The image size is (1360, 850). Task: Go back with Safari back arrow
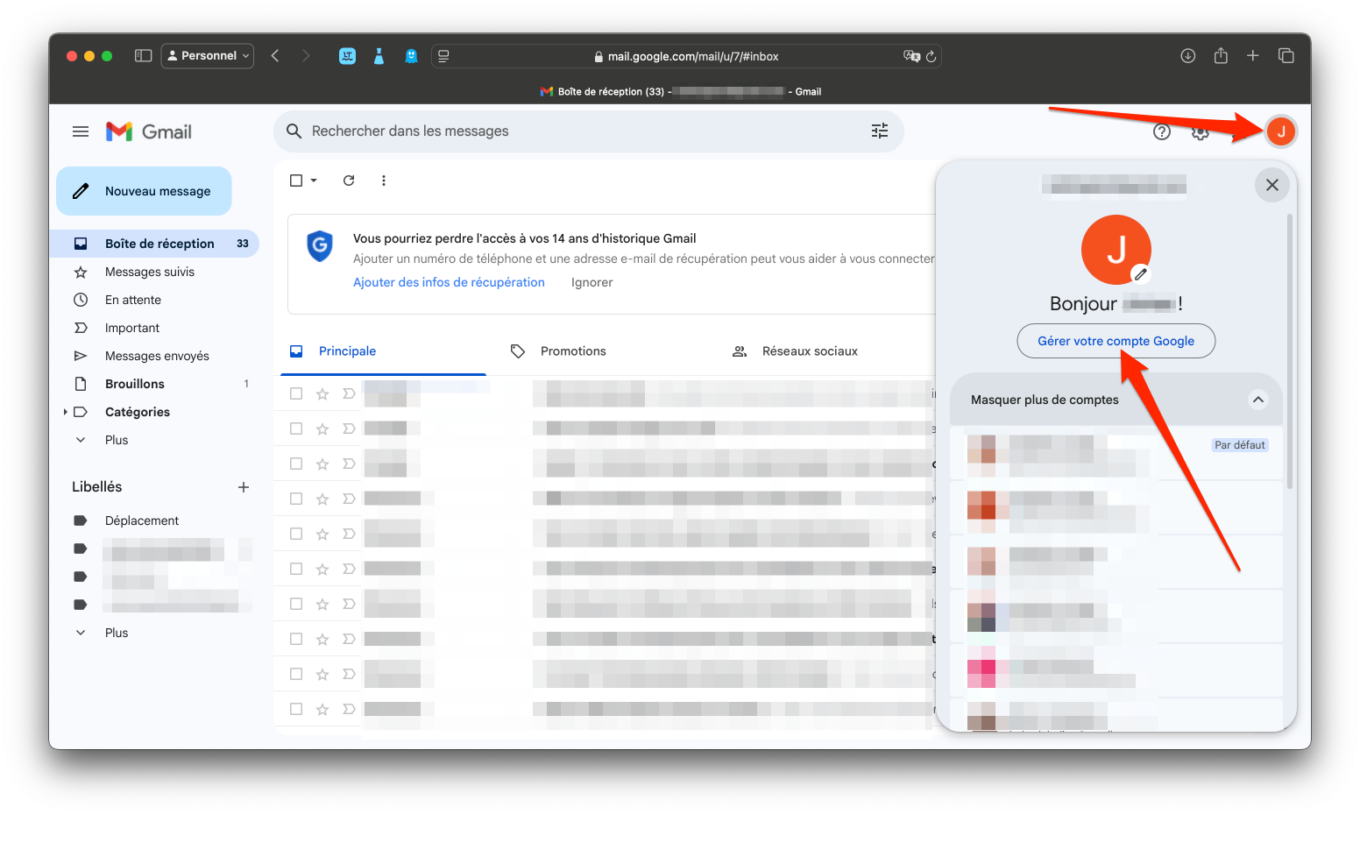tap(275, 56)
